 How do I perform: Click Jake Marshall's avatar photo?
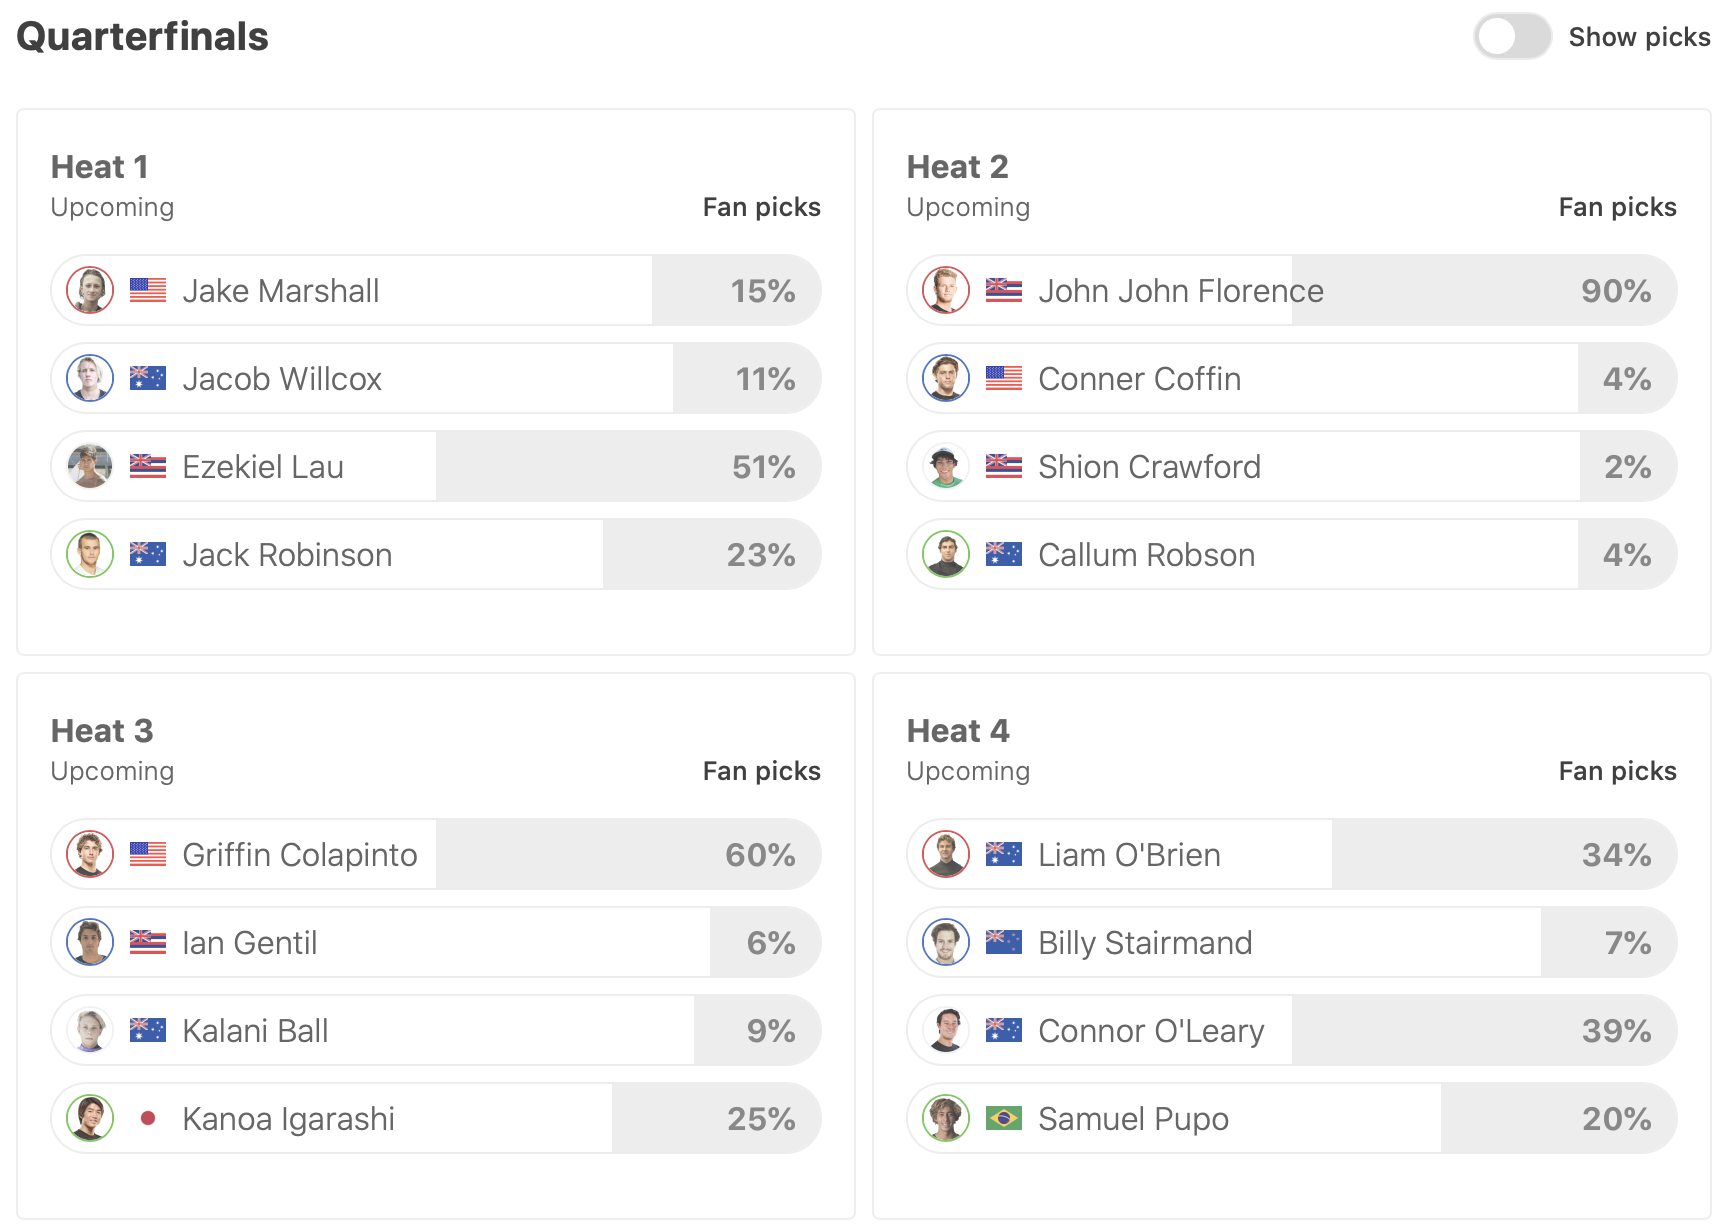click(x=90, y=291)
